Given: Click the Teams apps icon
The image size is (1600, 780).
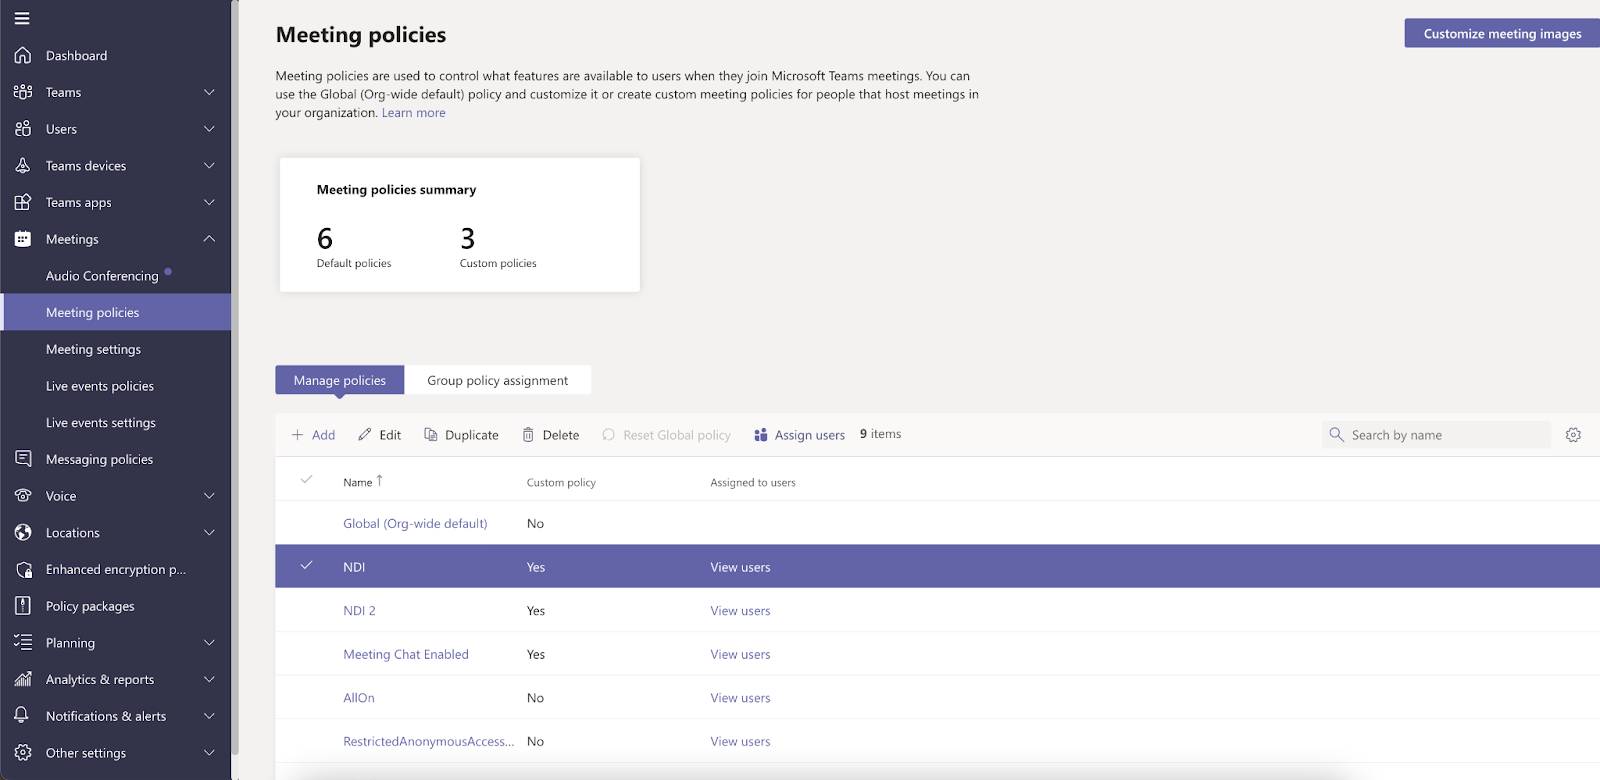Looking at the screenshot, I should coord(23,202).
